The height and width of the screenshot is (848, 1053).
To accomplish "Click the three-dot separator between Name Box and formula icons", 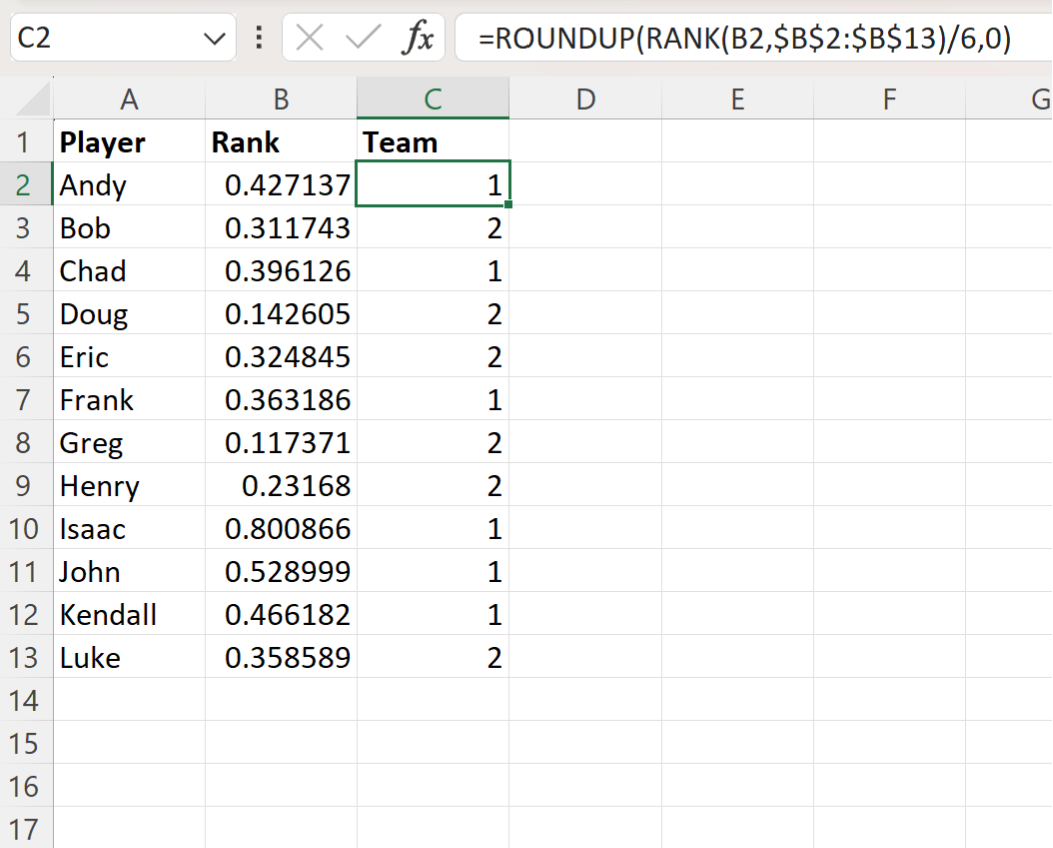I will [259, 37].
